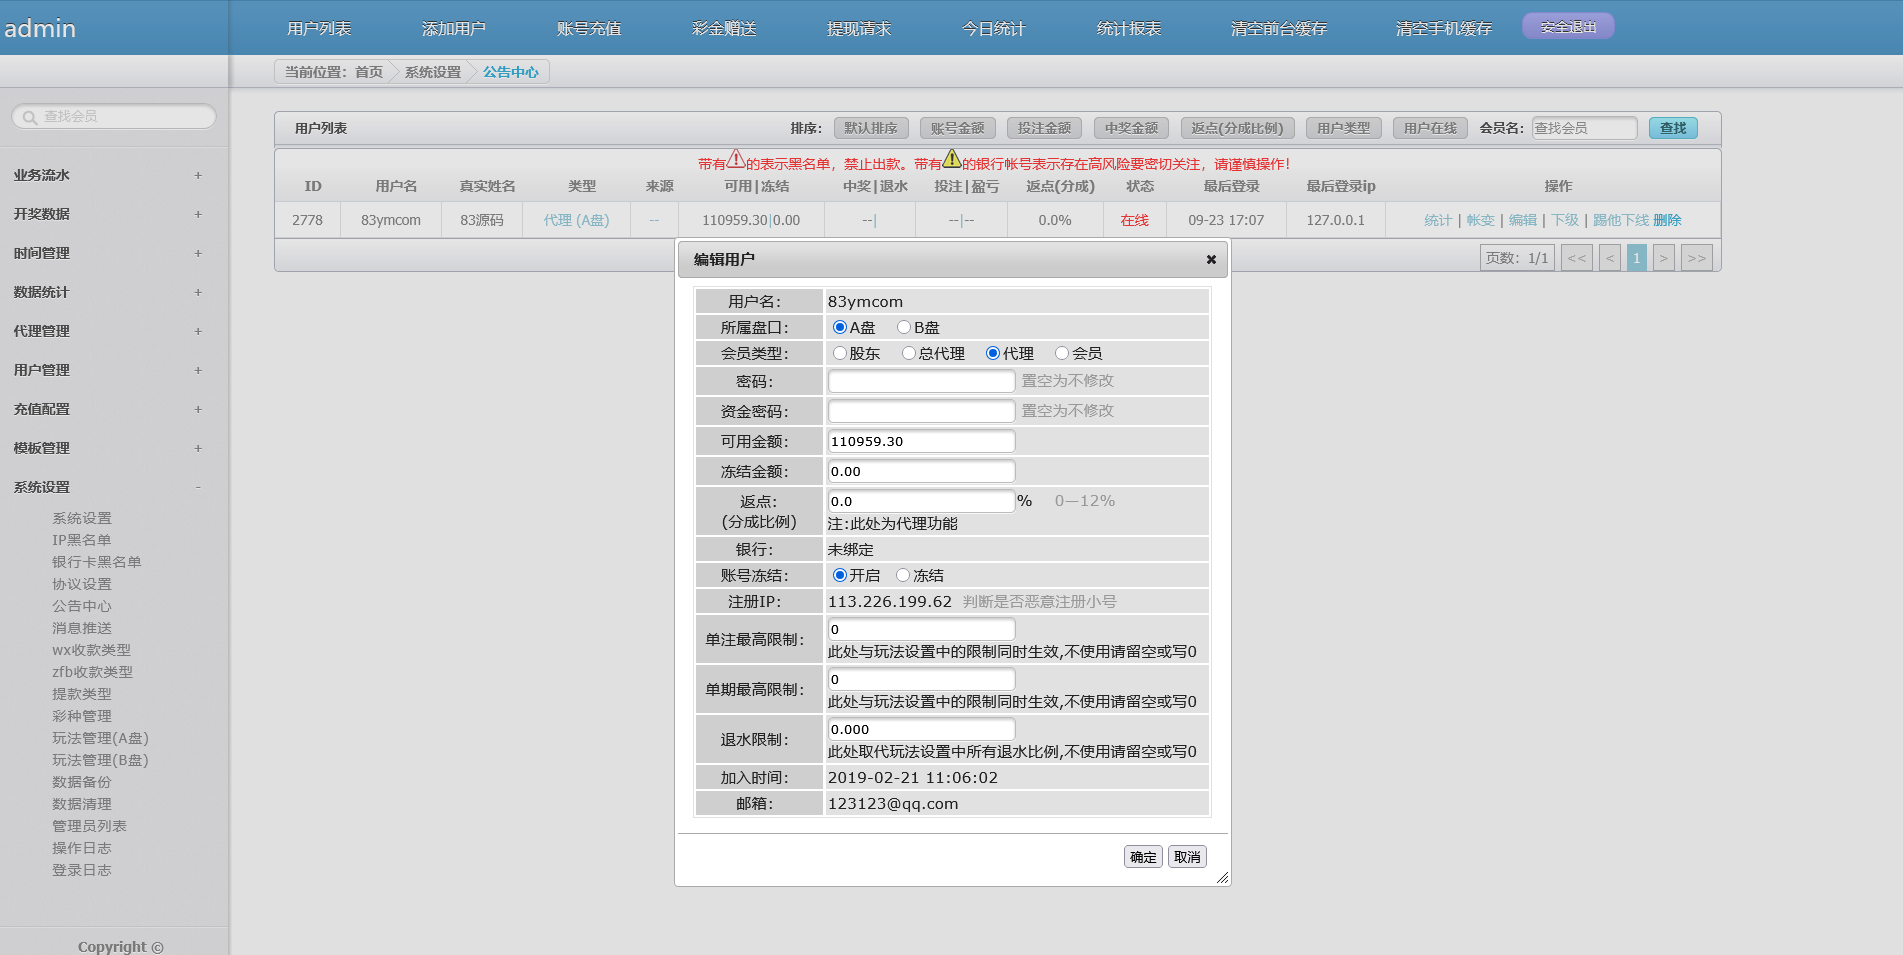Open 银行卡黑名单 in sidebar

[97, 562]
